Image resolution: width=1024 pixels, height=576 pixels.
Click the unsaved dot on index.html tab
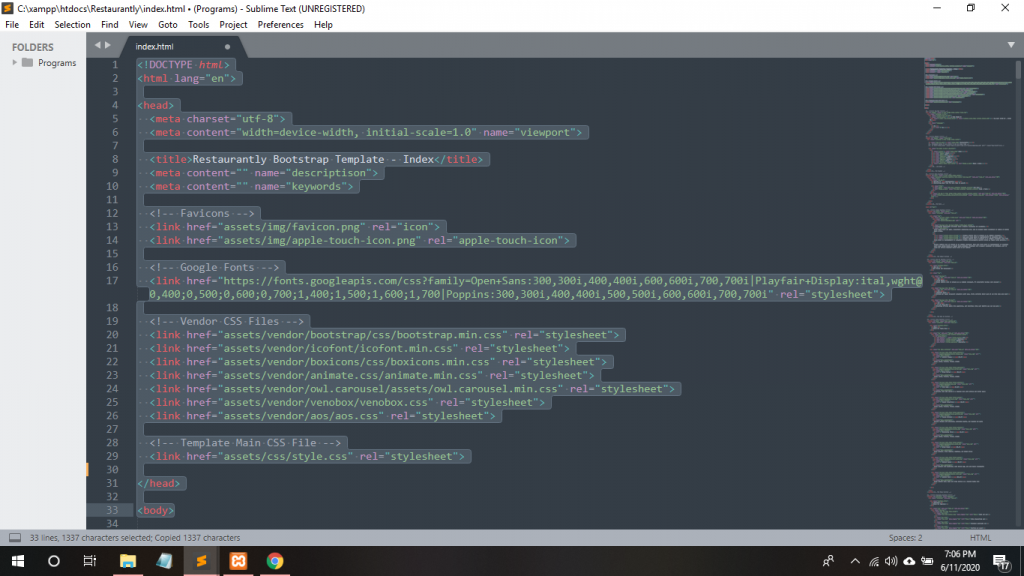point(227,46)
